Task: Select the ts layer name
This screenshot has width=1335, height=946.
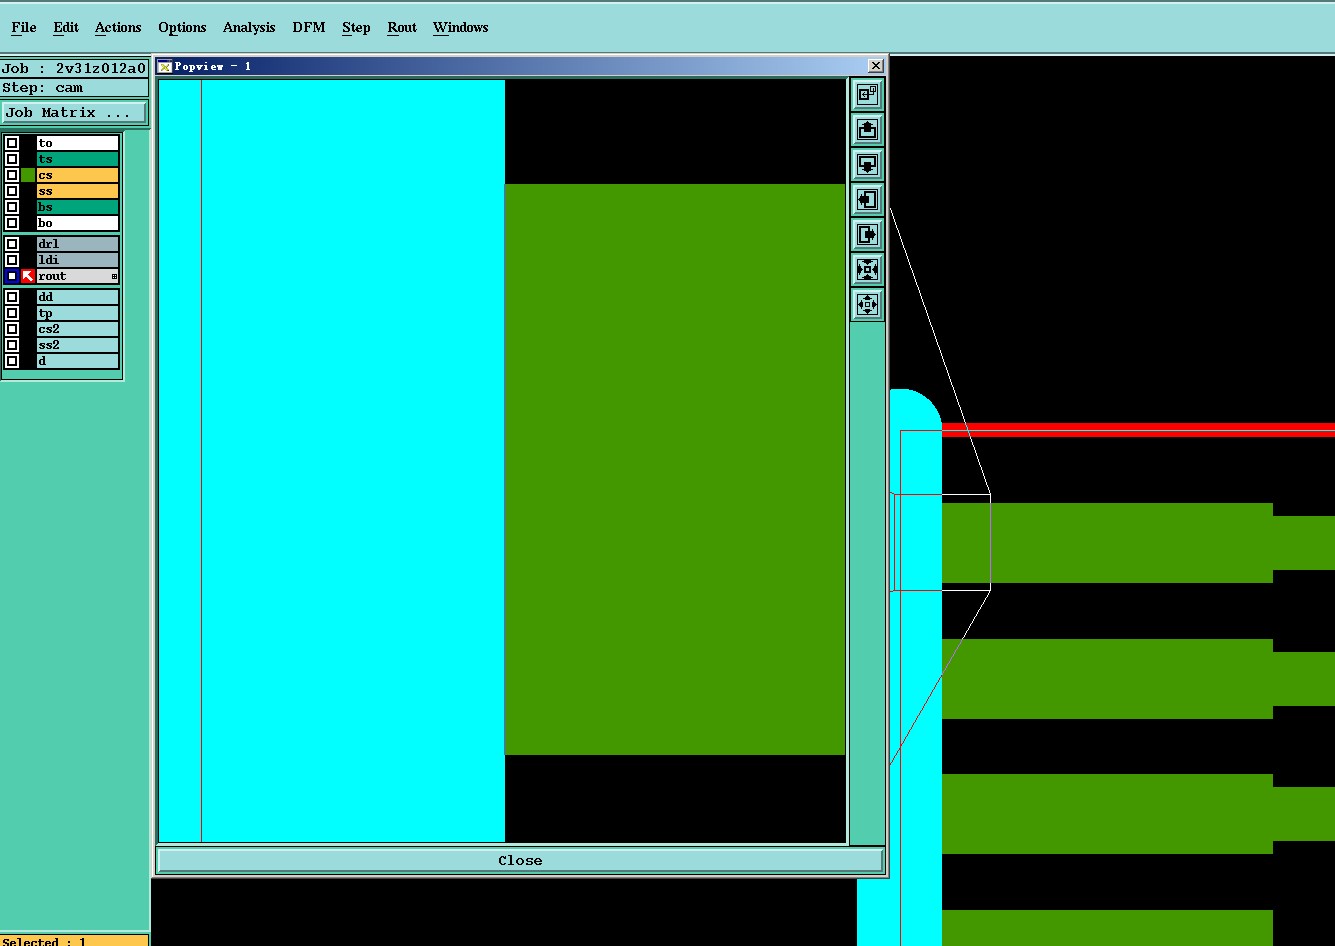Action: (78, 159)
